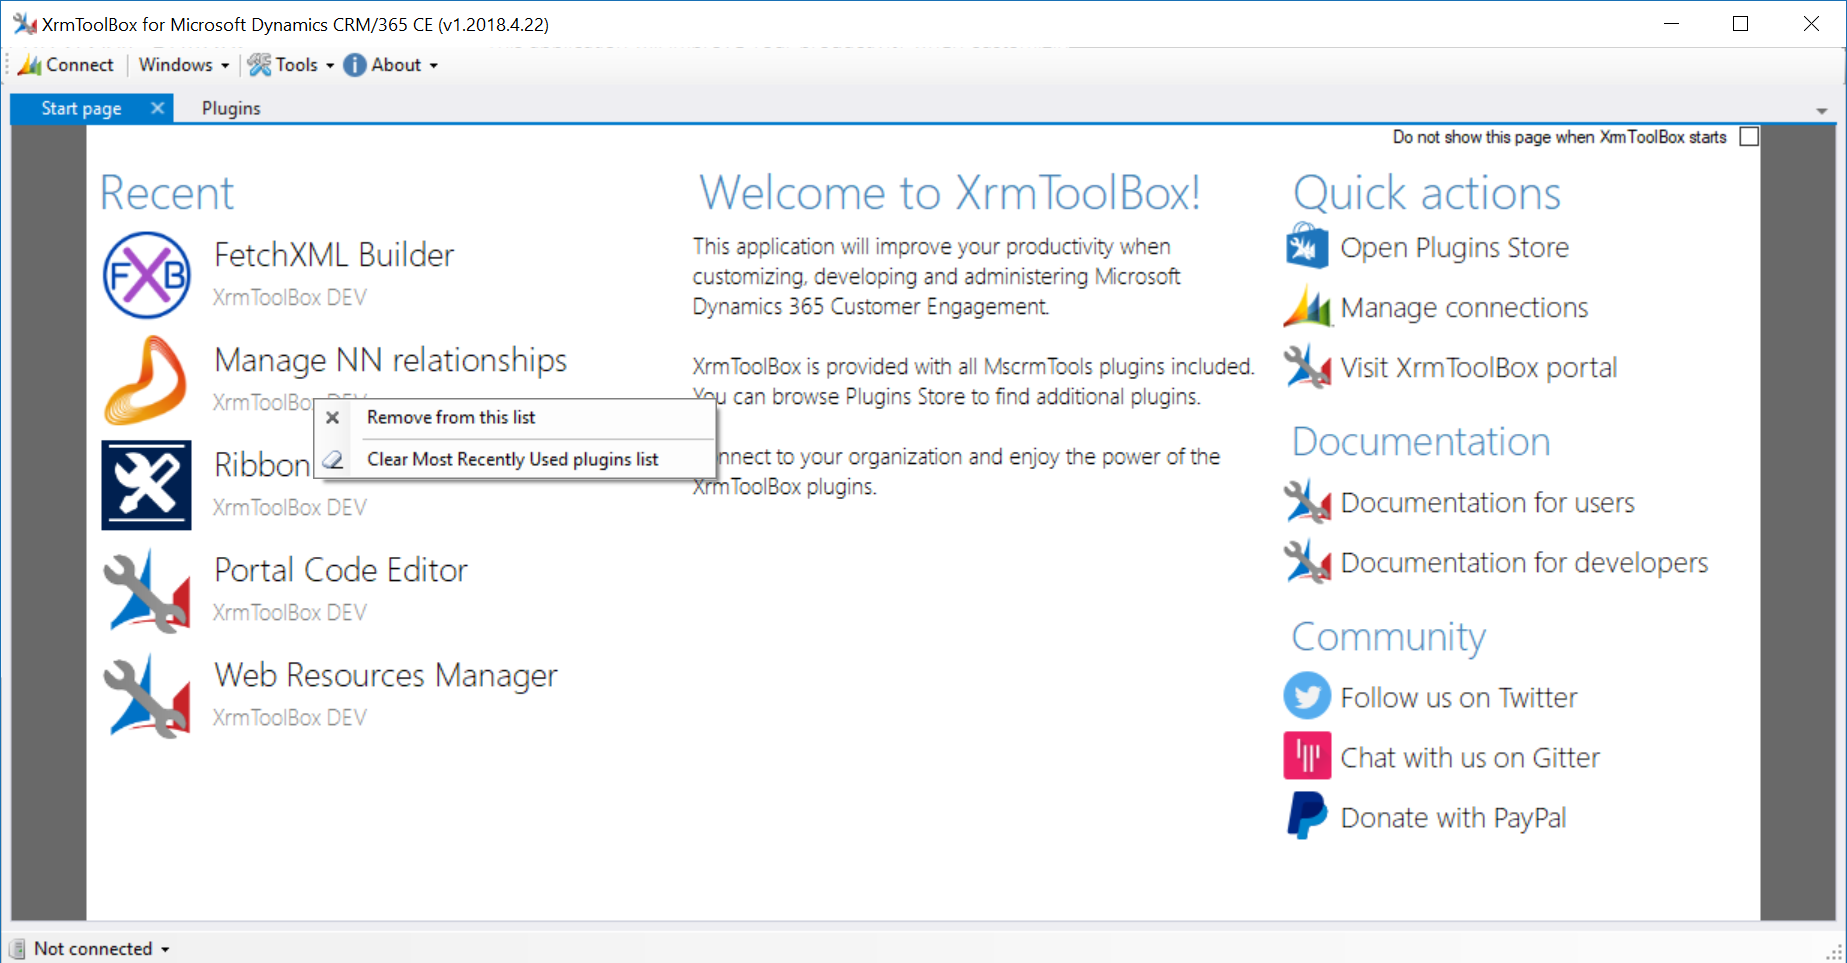Select the Start page tab

81,108
